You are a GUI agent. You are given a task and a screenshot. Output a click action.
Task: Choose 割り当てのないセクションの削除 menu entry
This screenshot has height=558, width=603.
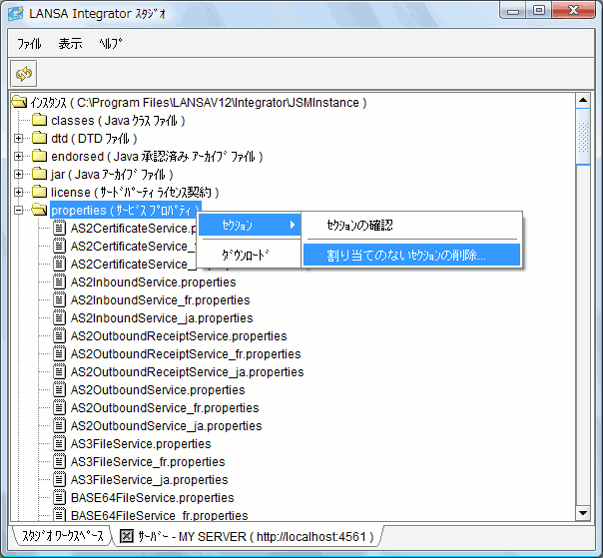click(411, 255)
